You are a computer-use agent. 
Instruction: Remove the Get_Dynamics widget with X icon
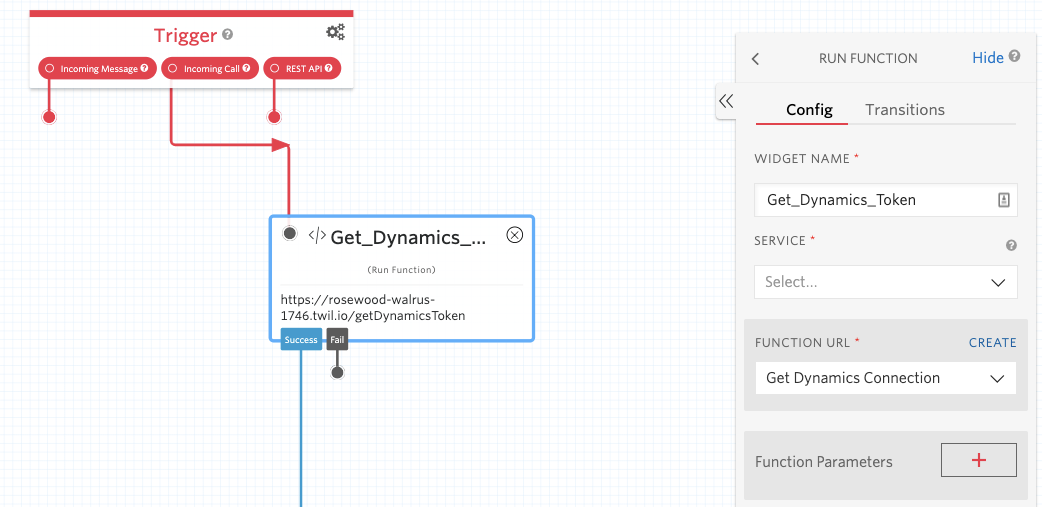click(x=515, y=235)
